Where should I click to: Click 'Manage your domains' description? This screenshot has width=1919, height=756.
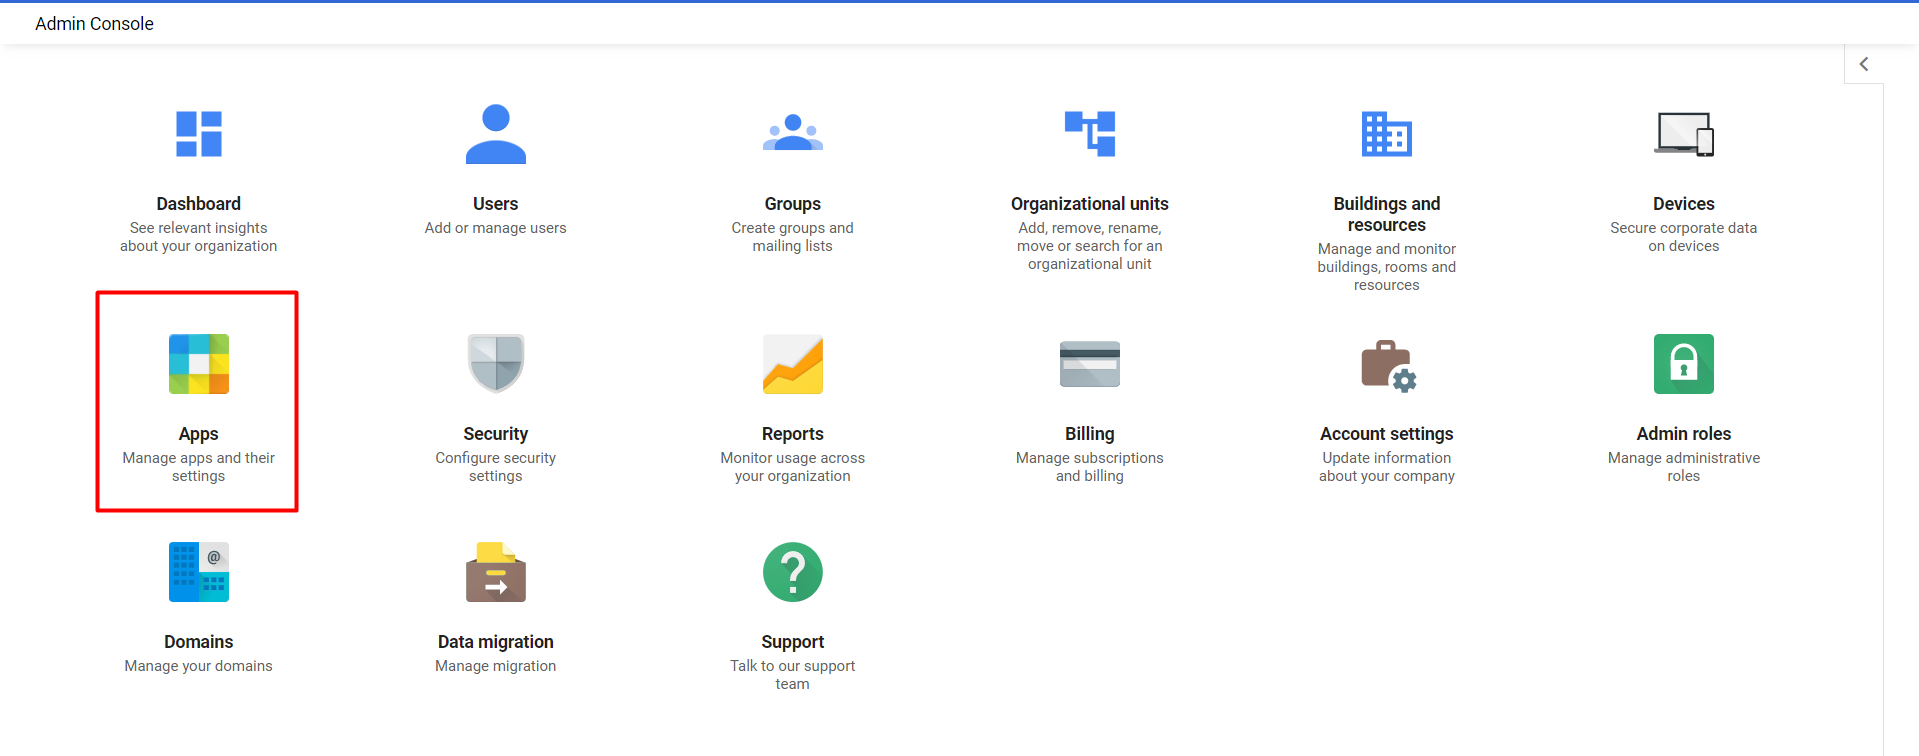point(199,666)
